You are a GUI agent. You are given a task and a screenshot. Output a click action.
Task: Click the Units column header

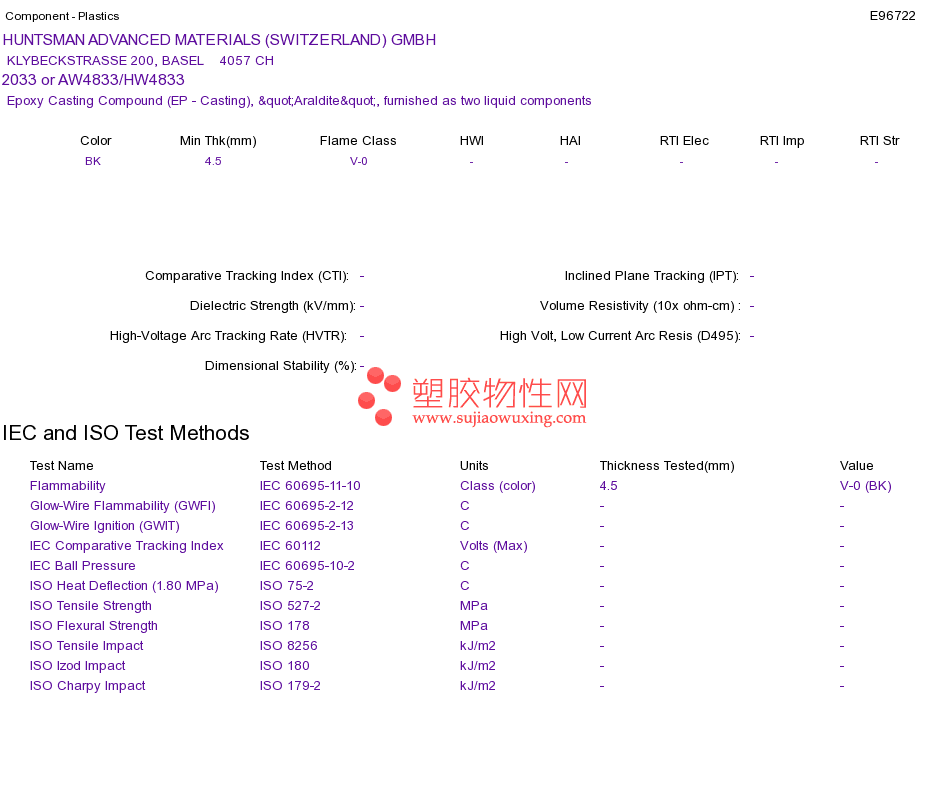click(x=474, y=466)
